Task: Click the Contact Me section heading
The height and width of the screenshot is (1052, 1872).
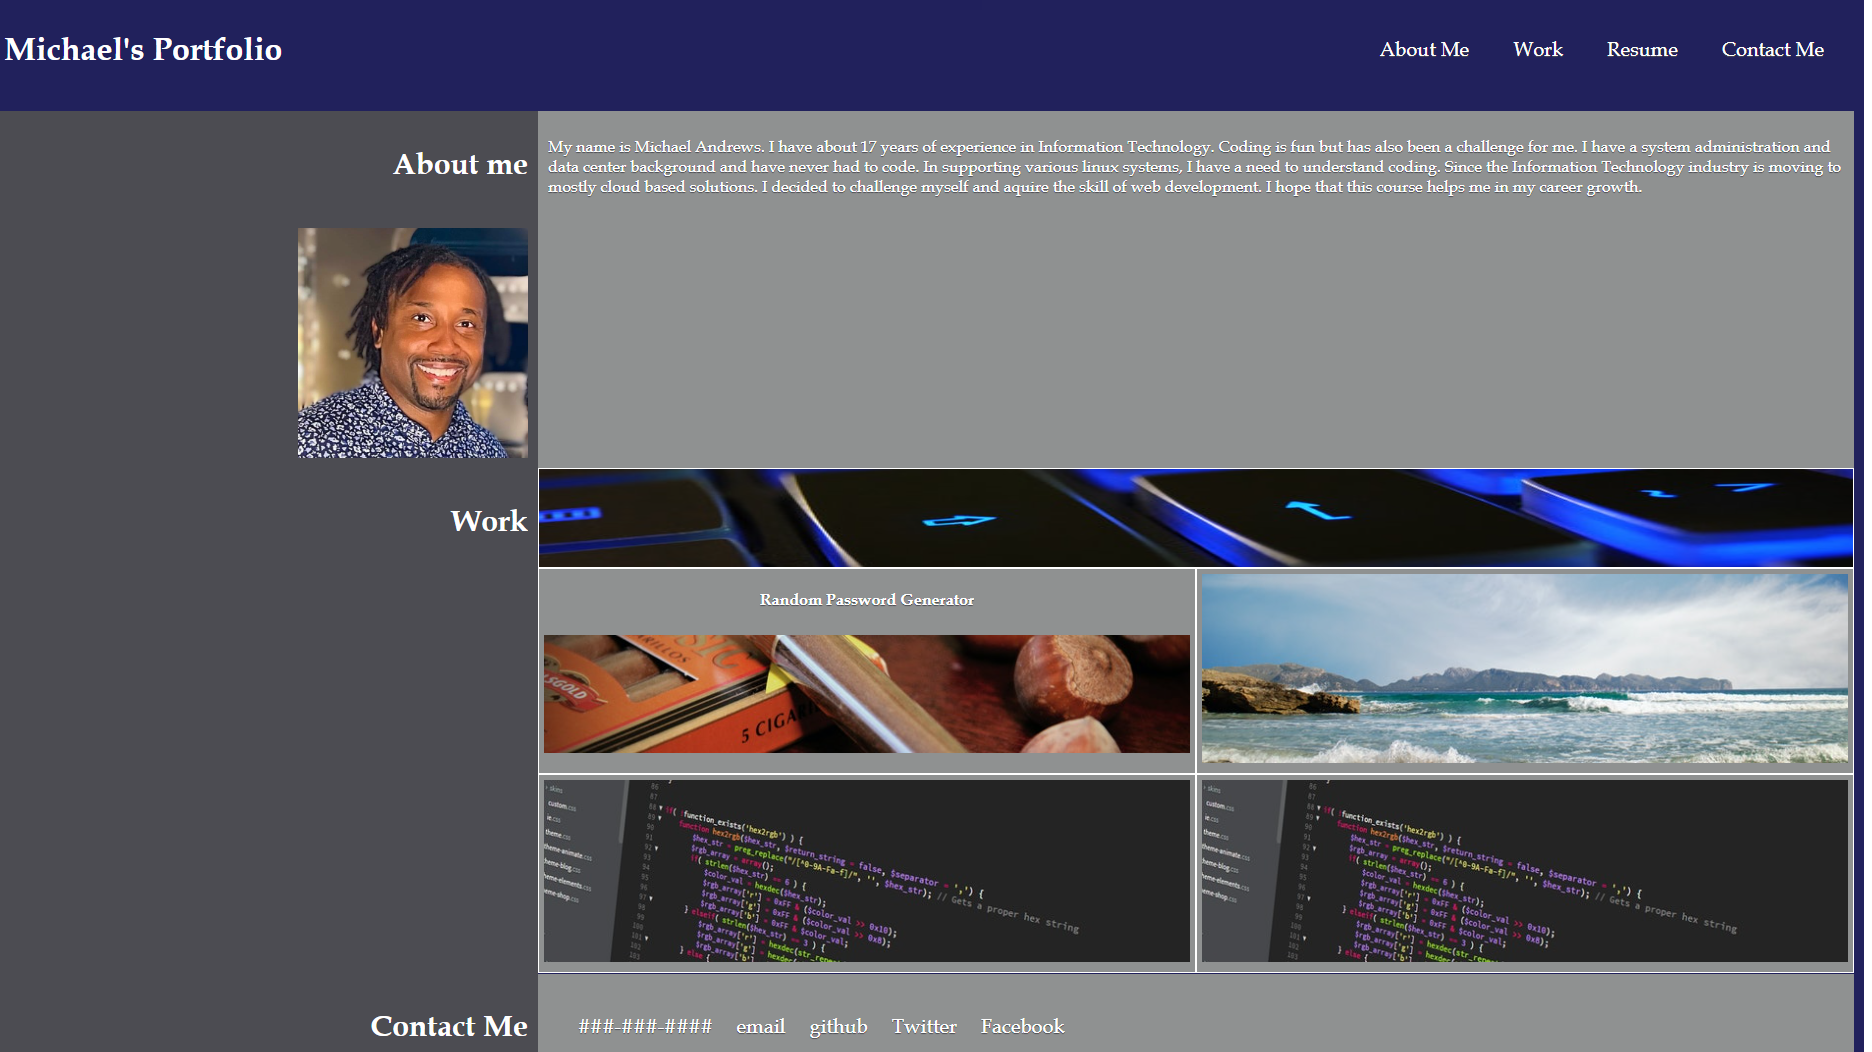Action: click(x=448, y=1025)
